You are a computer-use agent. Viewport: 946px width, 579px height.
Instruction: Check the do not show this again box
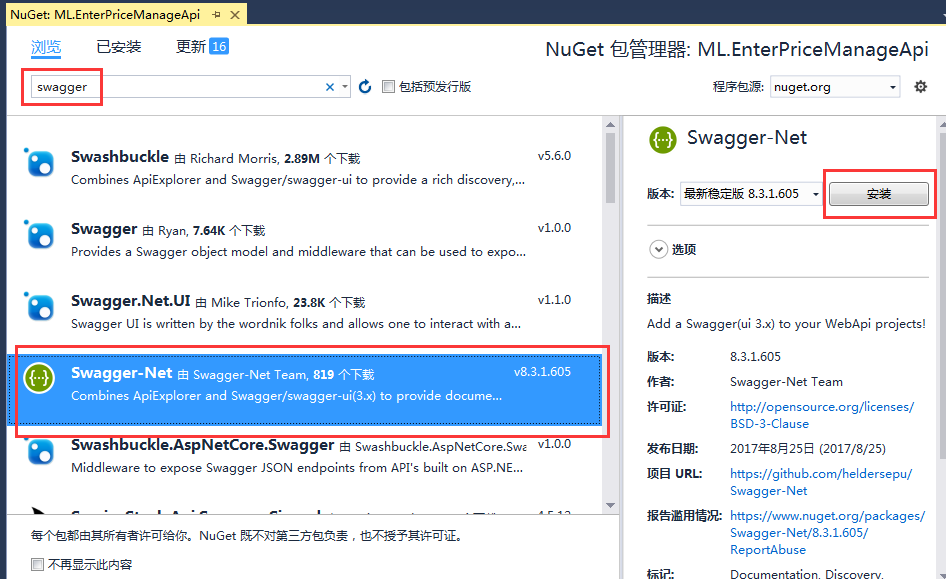(37, 565)
